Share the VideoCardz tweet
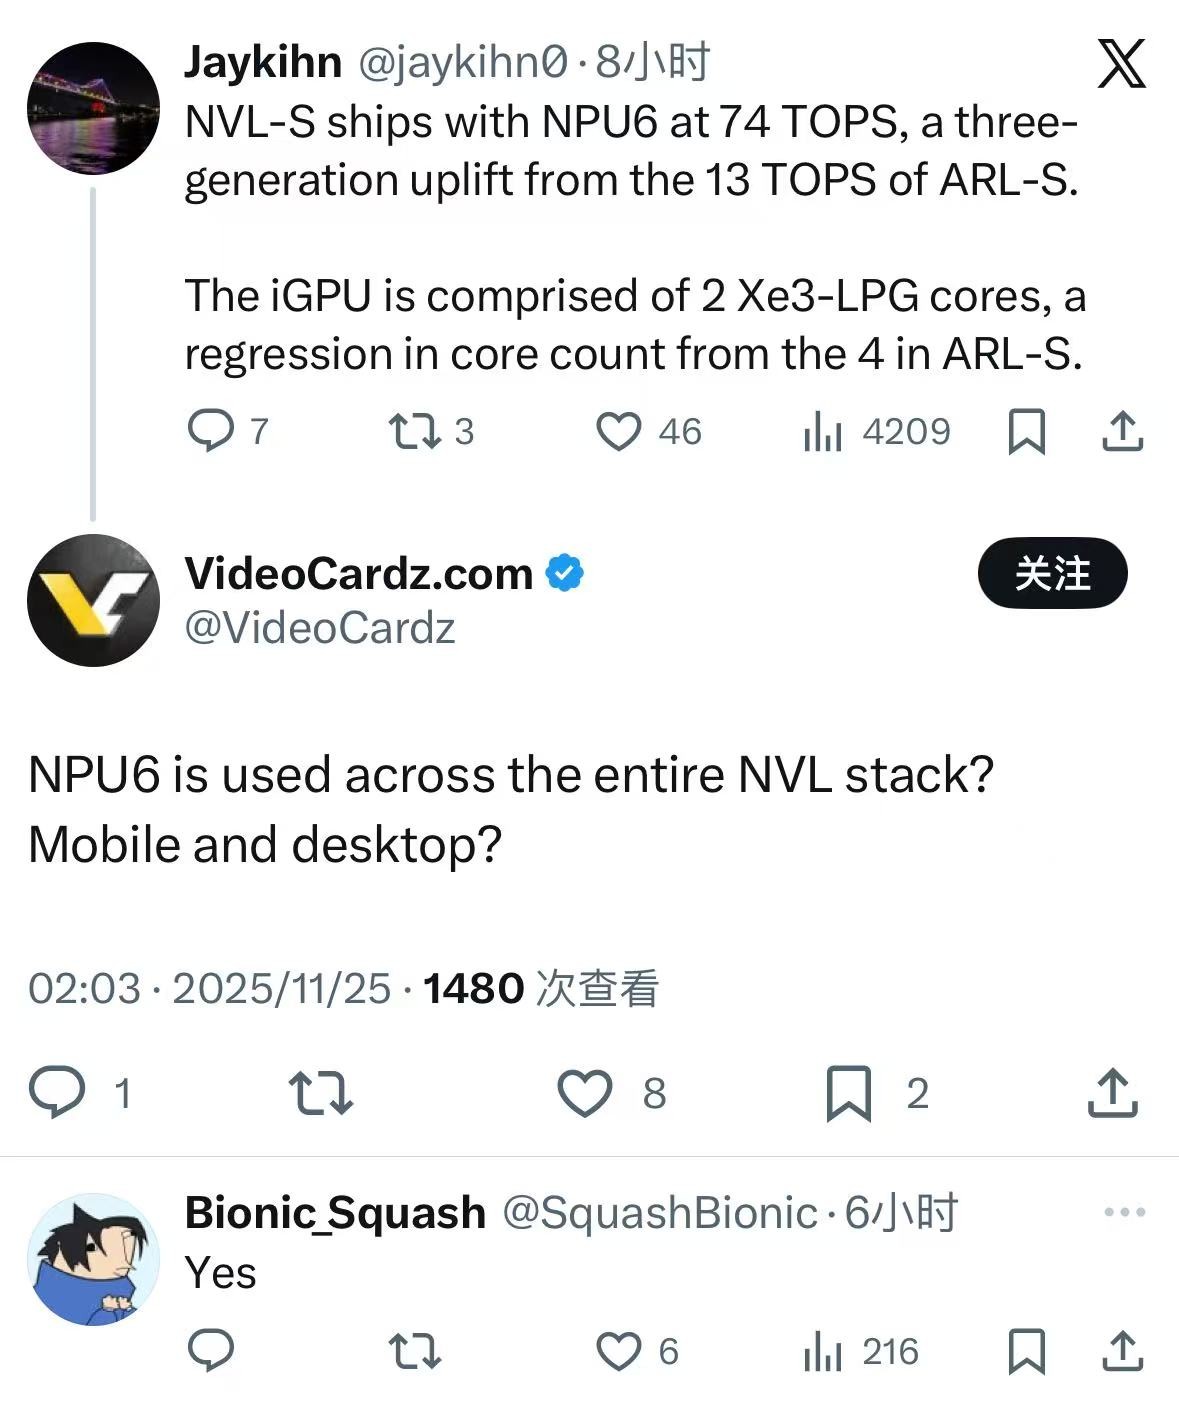This screenshot has width=1179, height=1408. pos(1112,1092)
